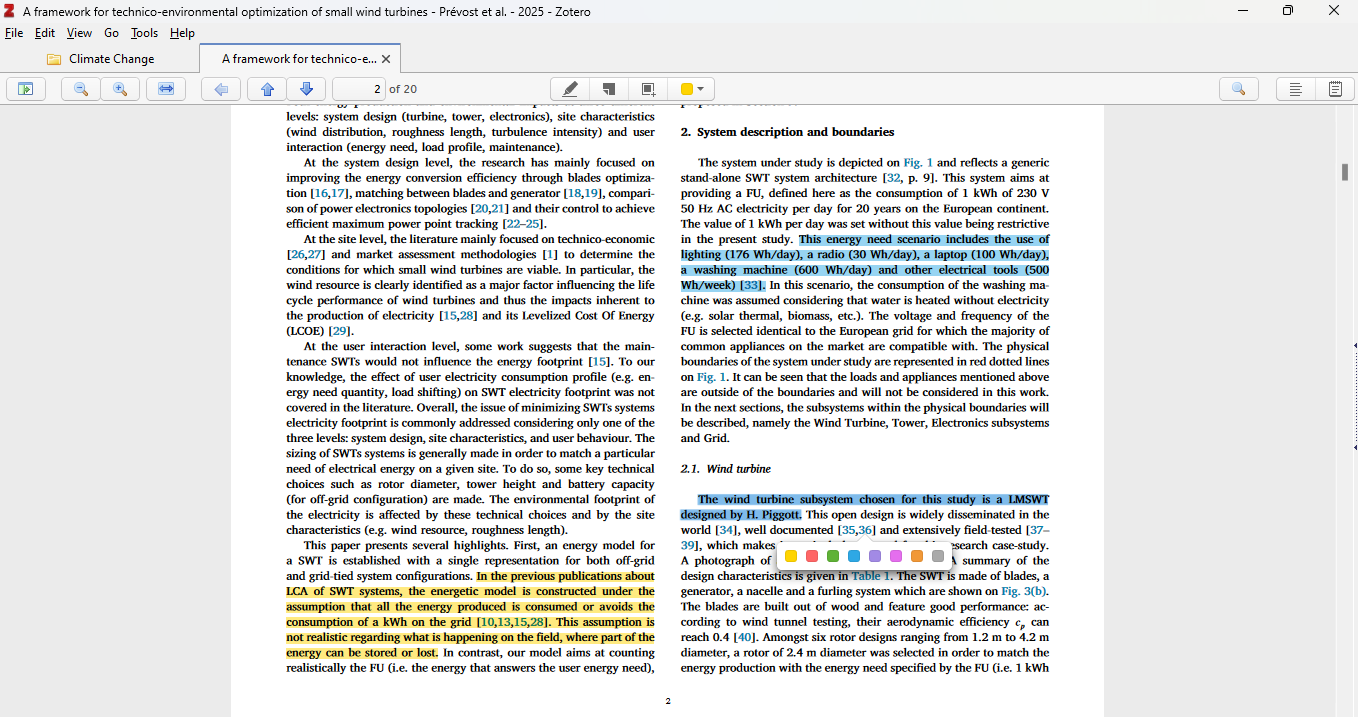This screenshot has width=1358, height=717.
Task: Toggle the item pane button
Action: (x=1295, y=89)
